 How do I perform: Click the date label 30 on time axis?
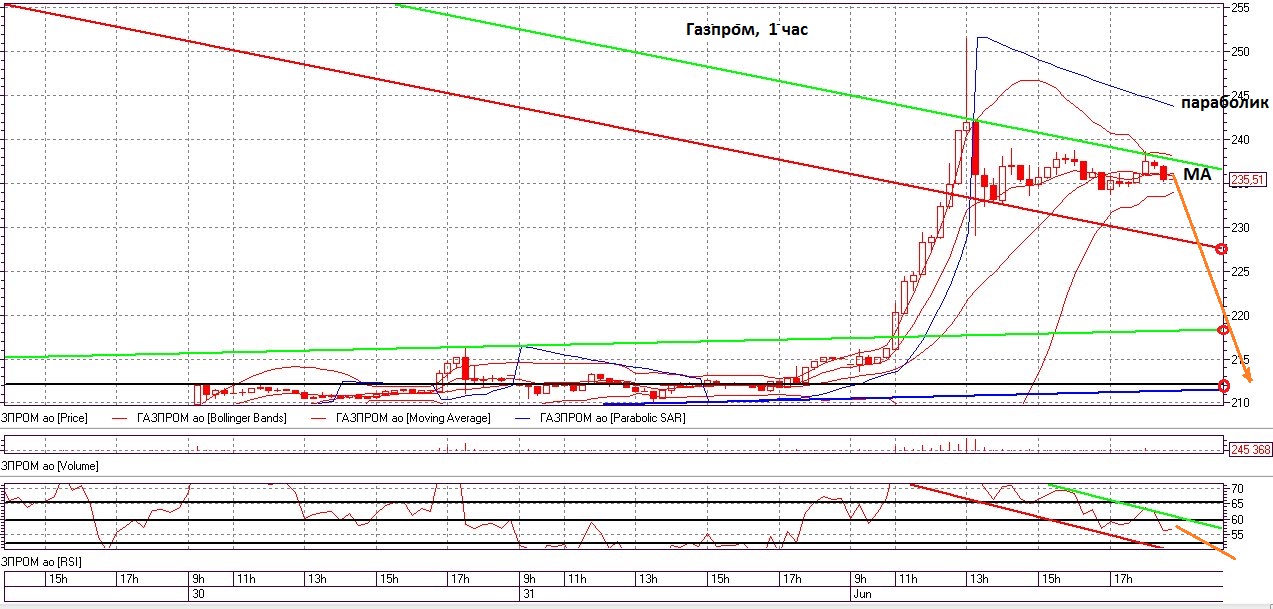pyautogui.click(x=198, y=594)
